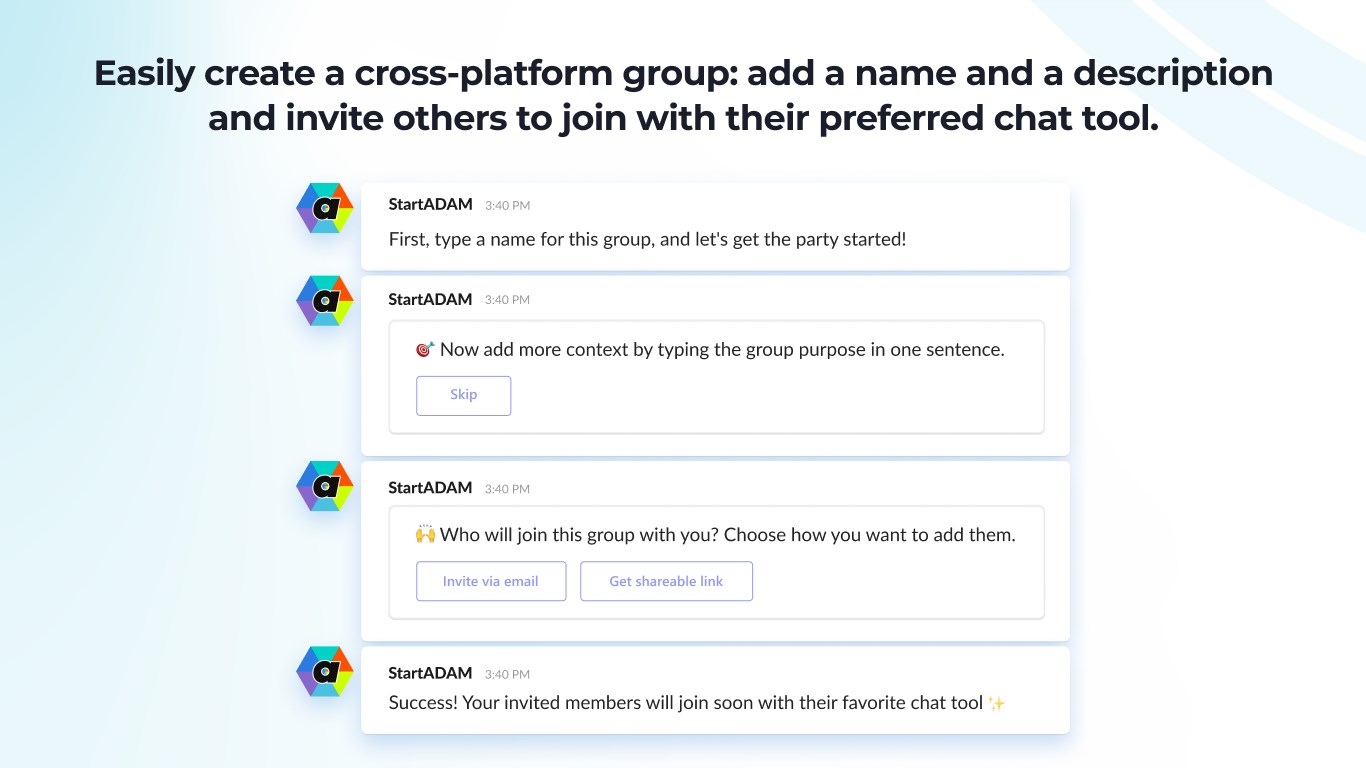
Task: Open StartADAM sender name on the first message
Action: 430,204
